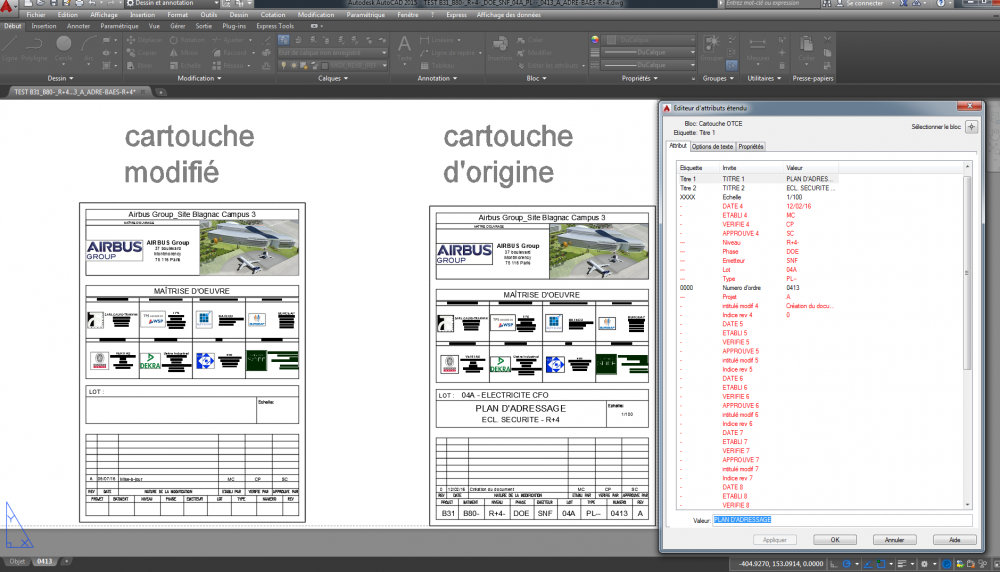
Task: Toggle object snap in status bar
Action: [881, 564]
